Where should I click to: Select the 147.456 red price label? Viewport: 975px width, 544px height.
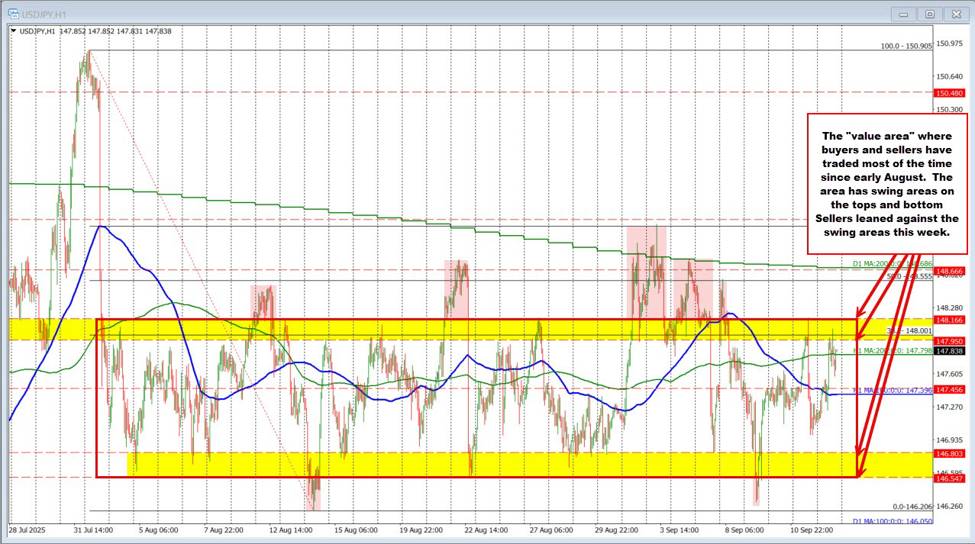pos(948,388)
